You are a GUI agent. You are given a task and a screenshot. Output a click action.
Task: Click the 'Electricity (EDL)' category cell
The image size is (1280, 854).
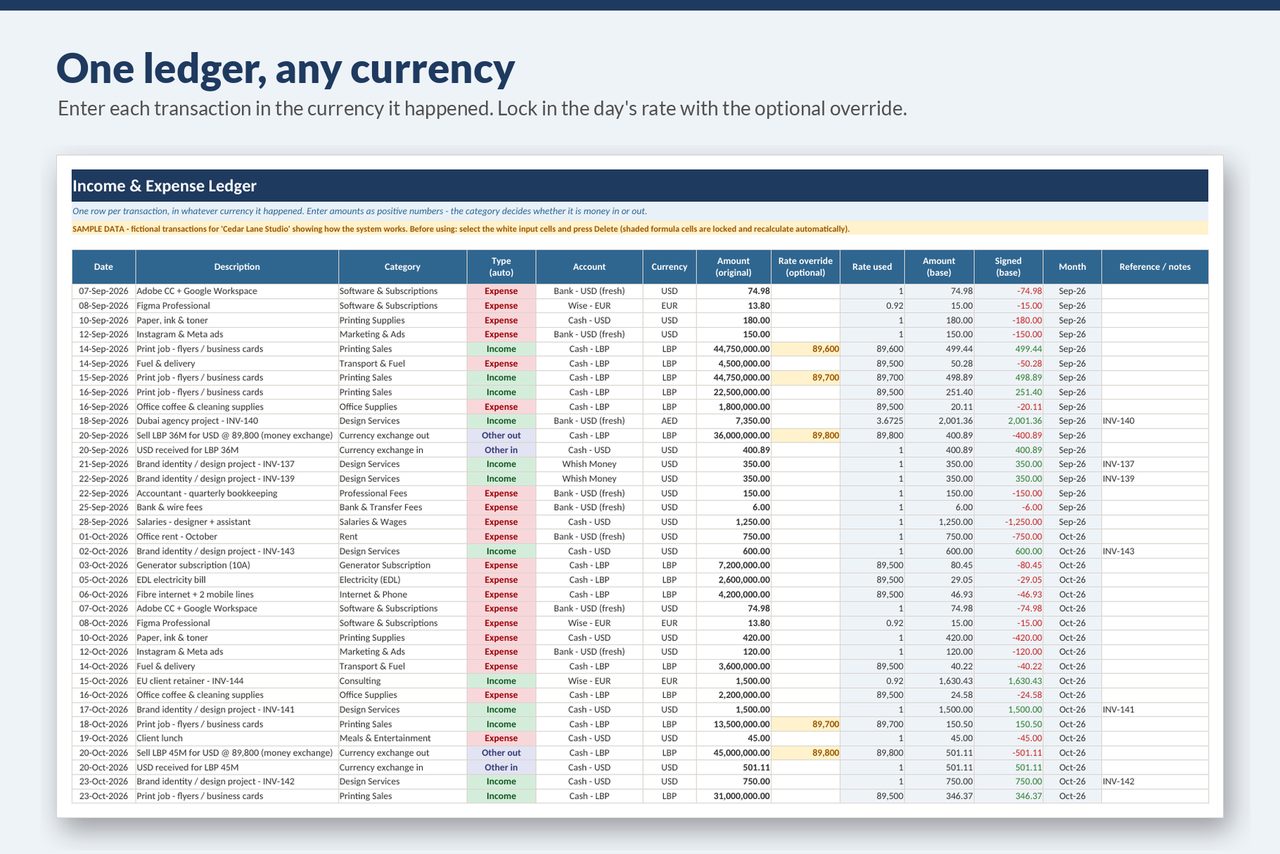[x=402, y=579]
